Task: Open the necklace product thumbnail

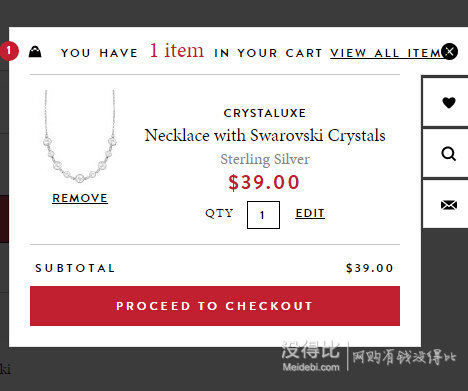Action: tap(80, 136)
